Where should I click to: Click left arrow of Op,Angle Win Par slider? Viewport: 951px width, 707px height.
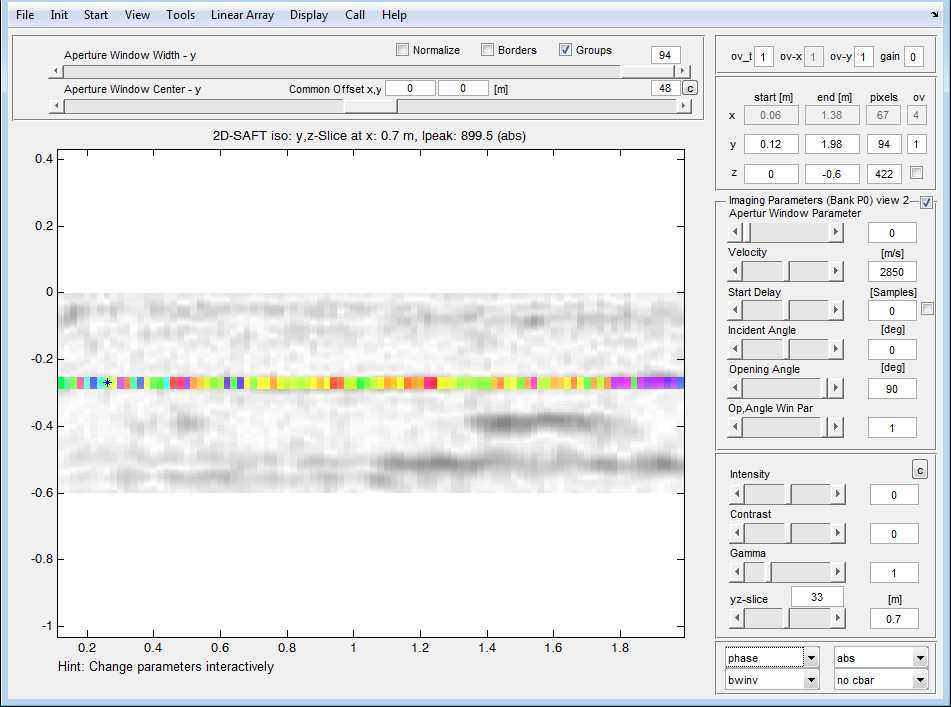tap(735, 427)
